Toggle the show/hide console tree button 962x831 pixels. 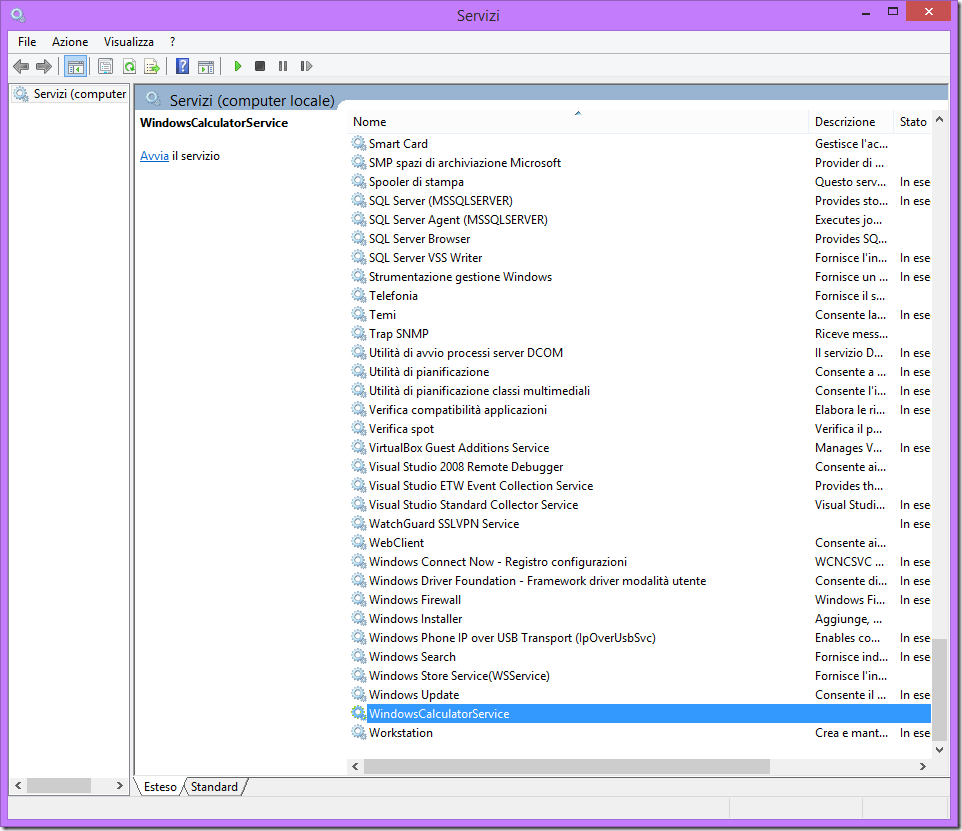pyautogui.click(x=75, y=67)
